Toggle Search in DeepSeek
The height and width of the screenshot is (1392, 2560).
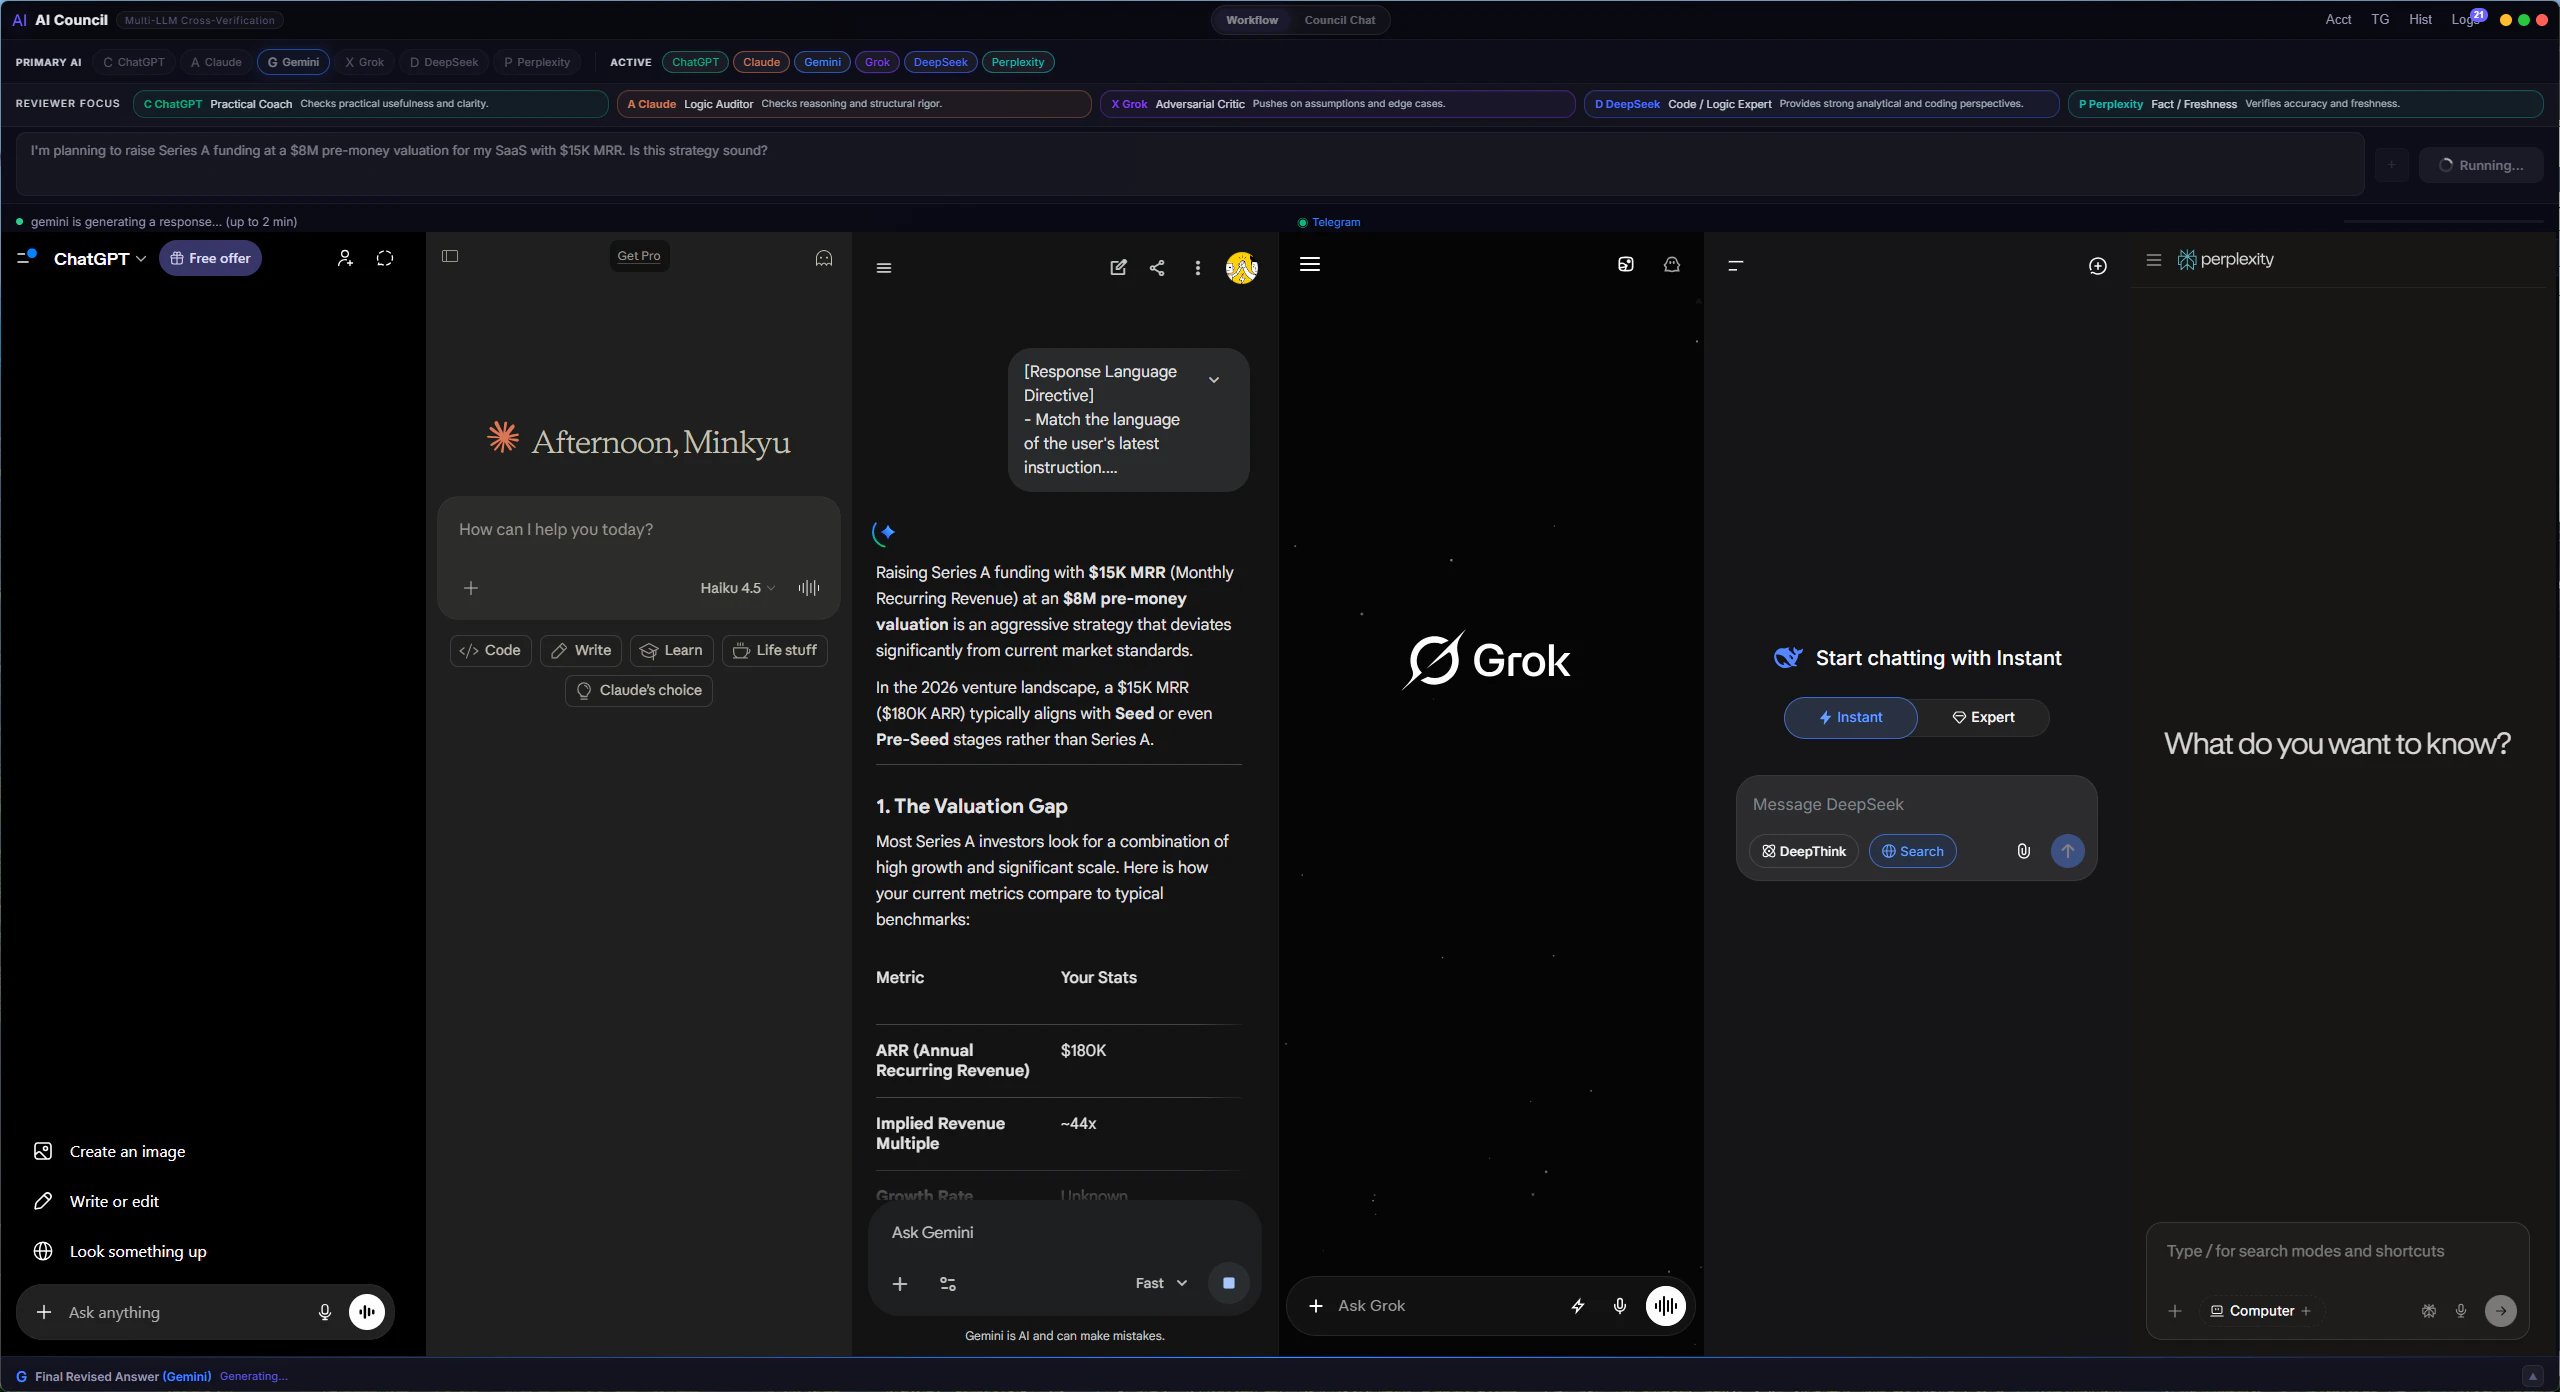1912,851
